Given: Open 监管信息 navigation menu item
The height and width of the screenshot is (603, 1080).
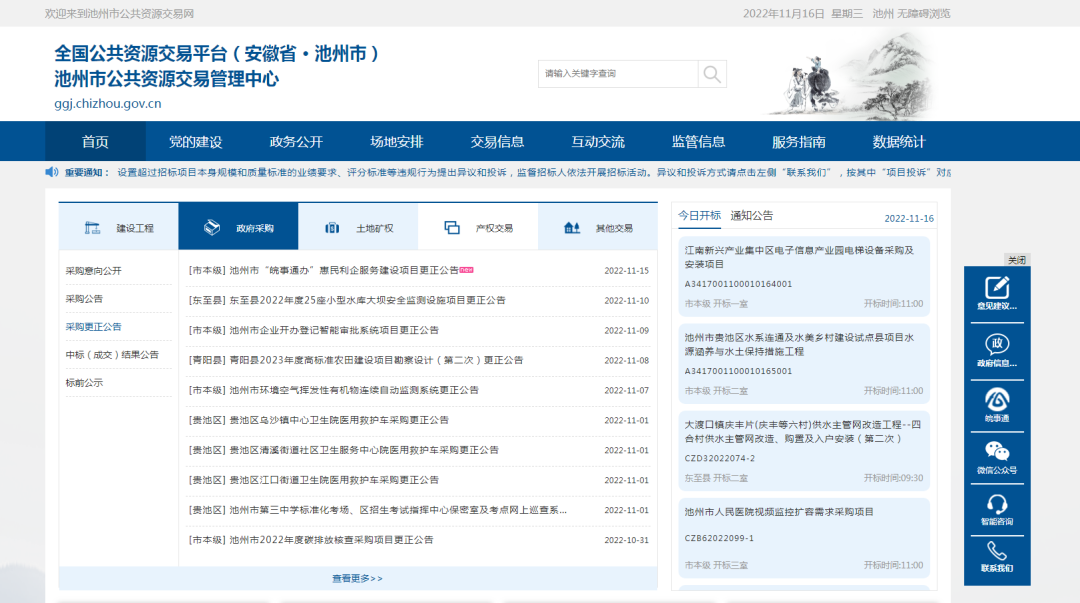Looking at the screenshot, I should coord(698,142).
